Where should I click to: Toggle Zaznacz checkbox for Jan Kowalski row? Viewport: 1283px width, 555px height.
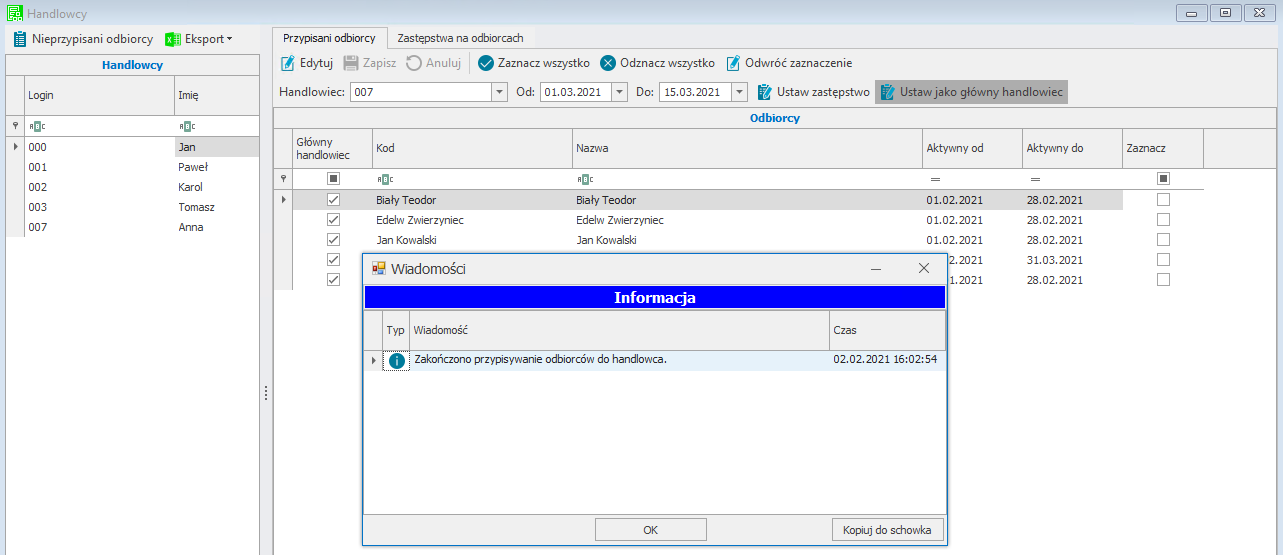pyautogui.click(x=1163, y=240)
